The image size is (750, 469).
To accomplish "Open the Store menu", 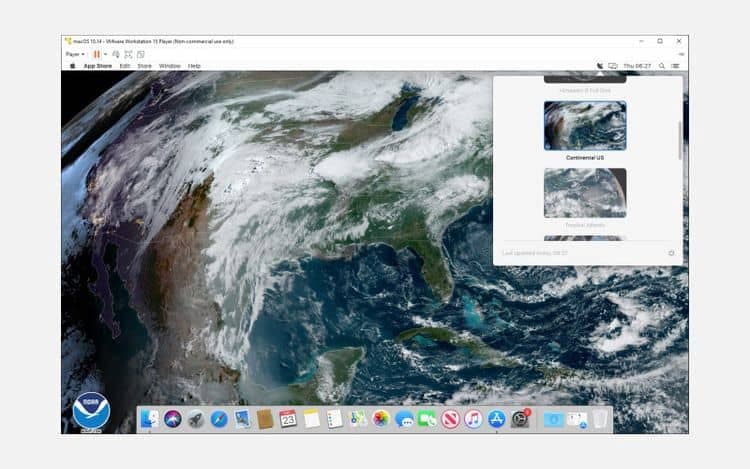I will [x=144, y=66].
